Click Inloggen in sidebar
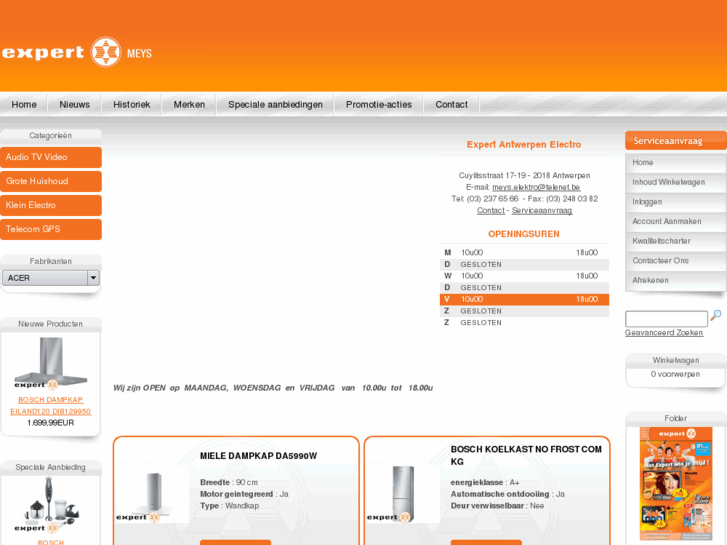Viewport: 727px width, 545px height. coord(676,202)
